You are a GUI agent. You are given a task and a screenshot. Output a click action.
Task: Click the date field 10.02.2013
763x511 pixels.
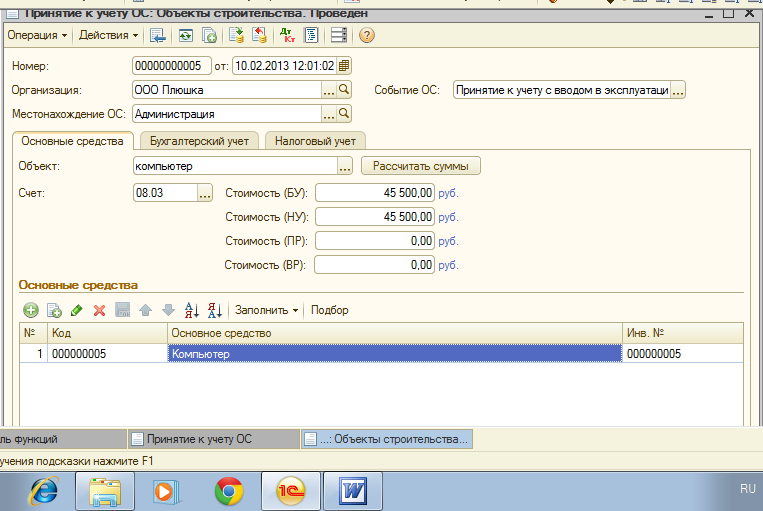[x=284, y=66]
